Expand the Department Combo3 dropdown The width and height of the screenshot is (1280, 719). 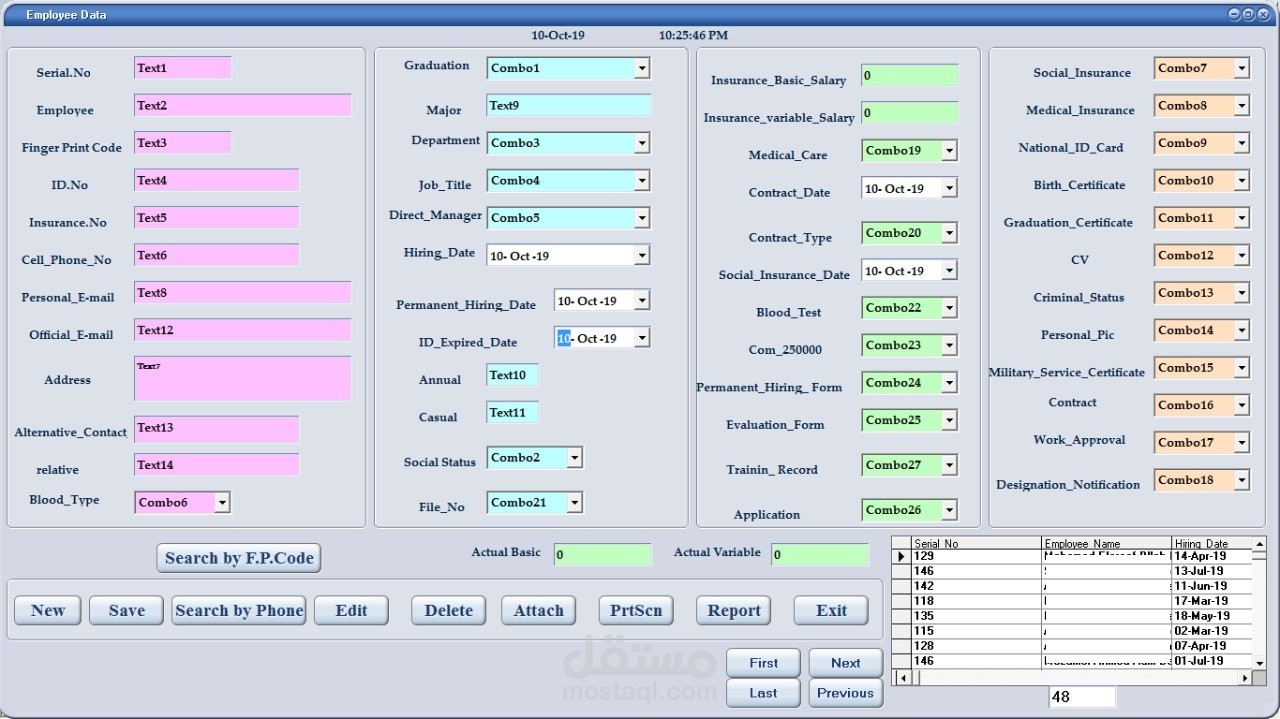[642, 143]
